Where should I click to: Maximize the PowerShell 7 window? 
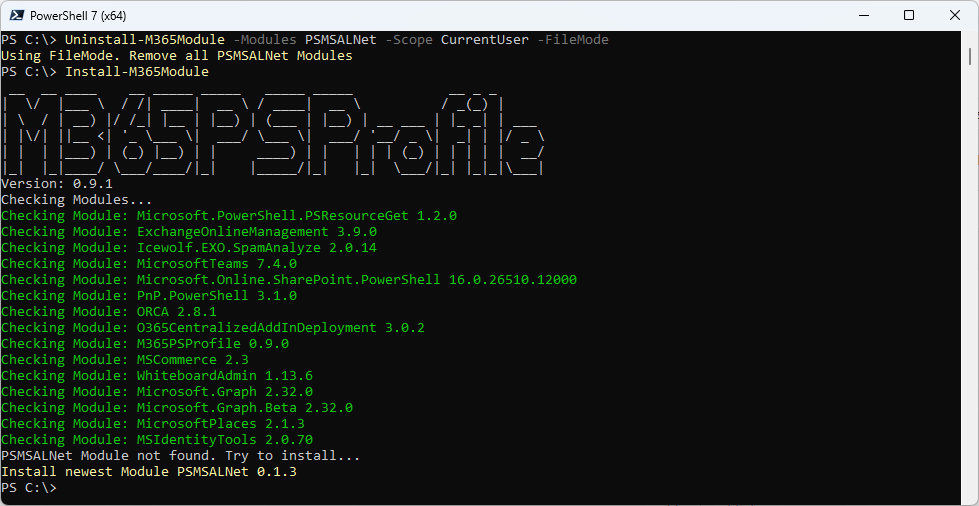click(908, 15)
